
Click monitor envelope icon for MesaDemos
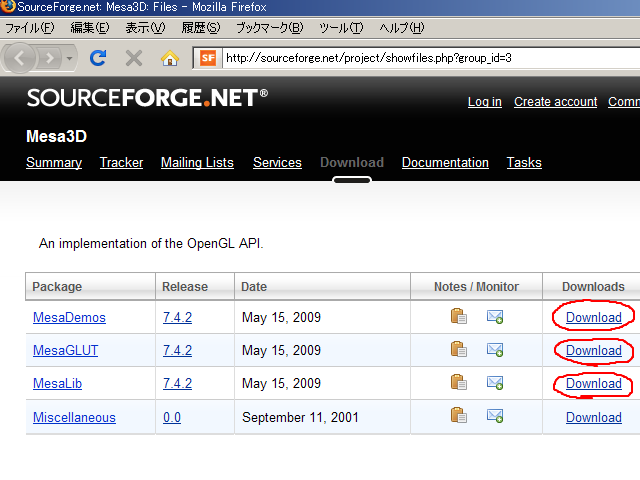(x=495, y=317)
